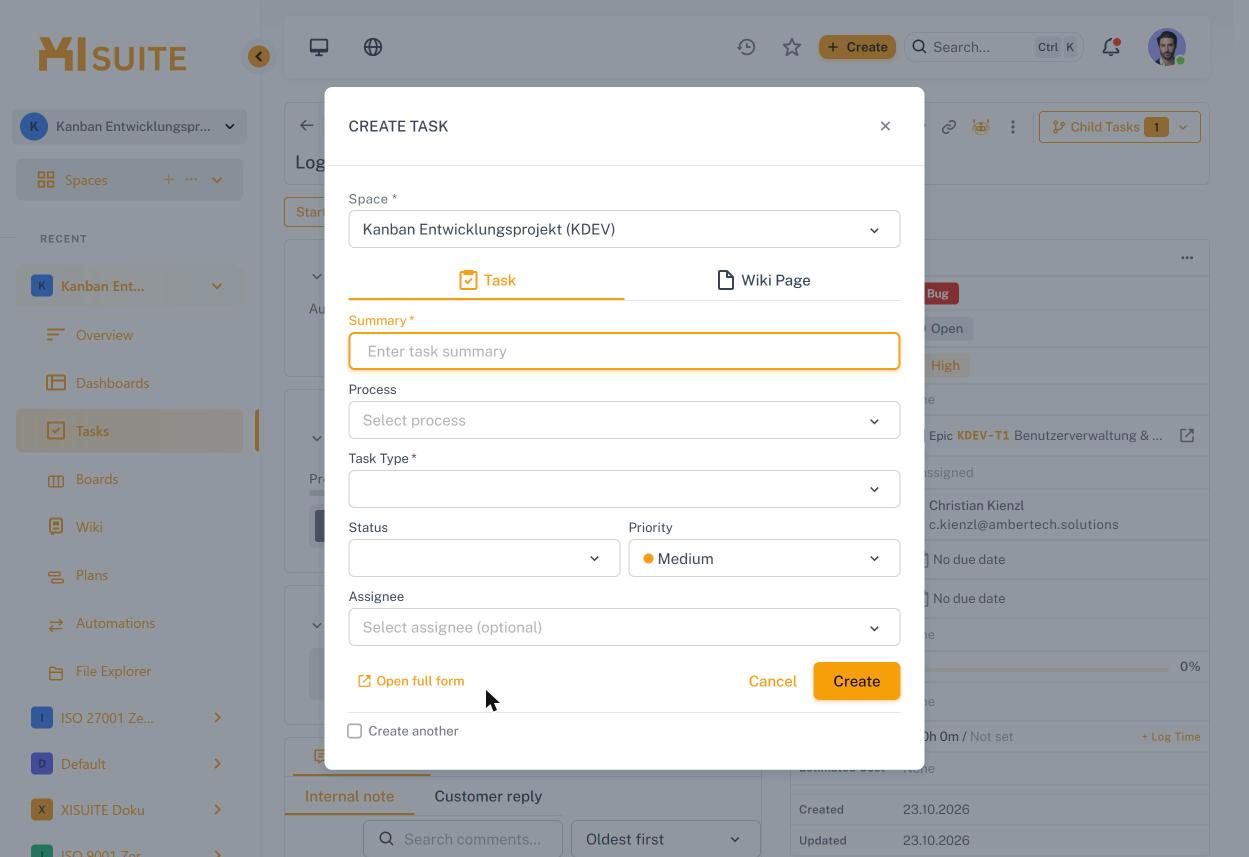Viewport: 1249px width, 857px height.
Task: Open the Priority Medium dropdown
Action: 764,558
